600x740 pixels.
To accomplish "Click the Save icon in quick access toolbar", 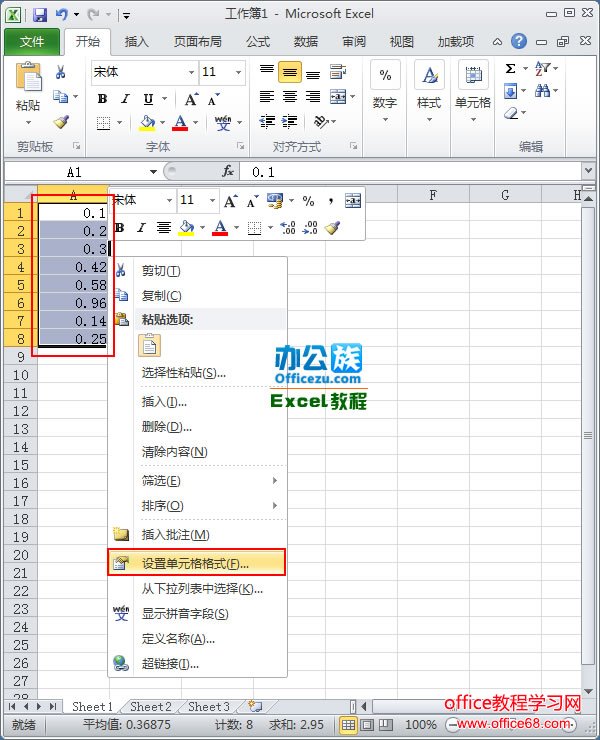I will point(40,15).
